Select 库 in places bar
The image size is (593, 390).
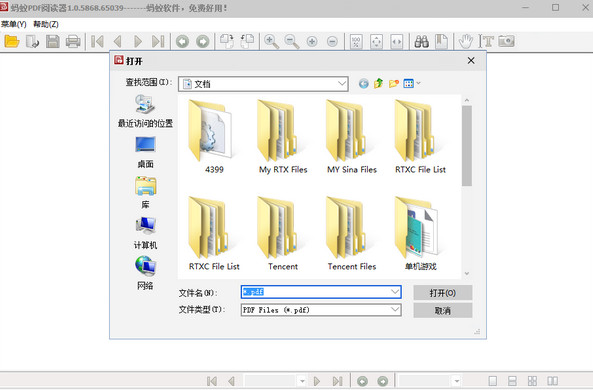tap(145, 193)
